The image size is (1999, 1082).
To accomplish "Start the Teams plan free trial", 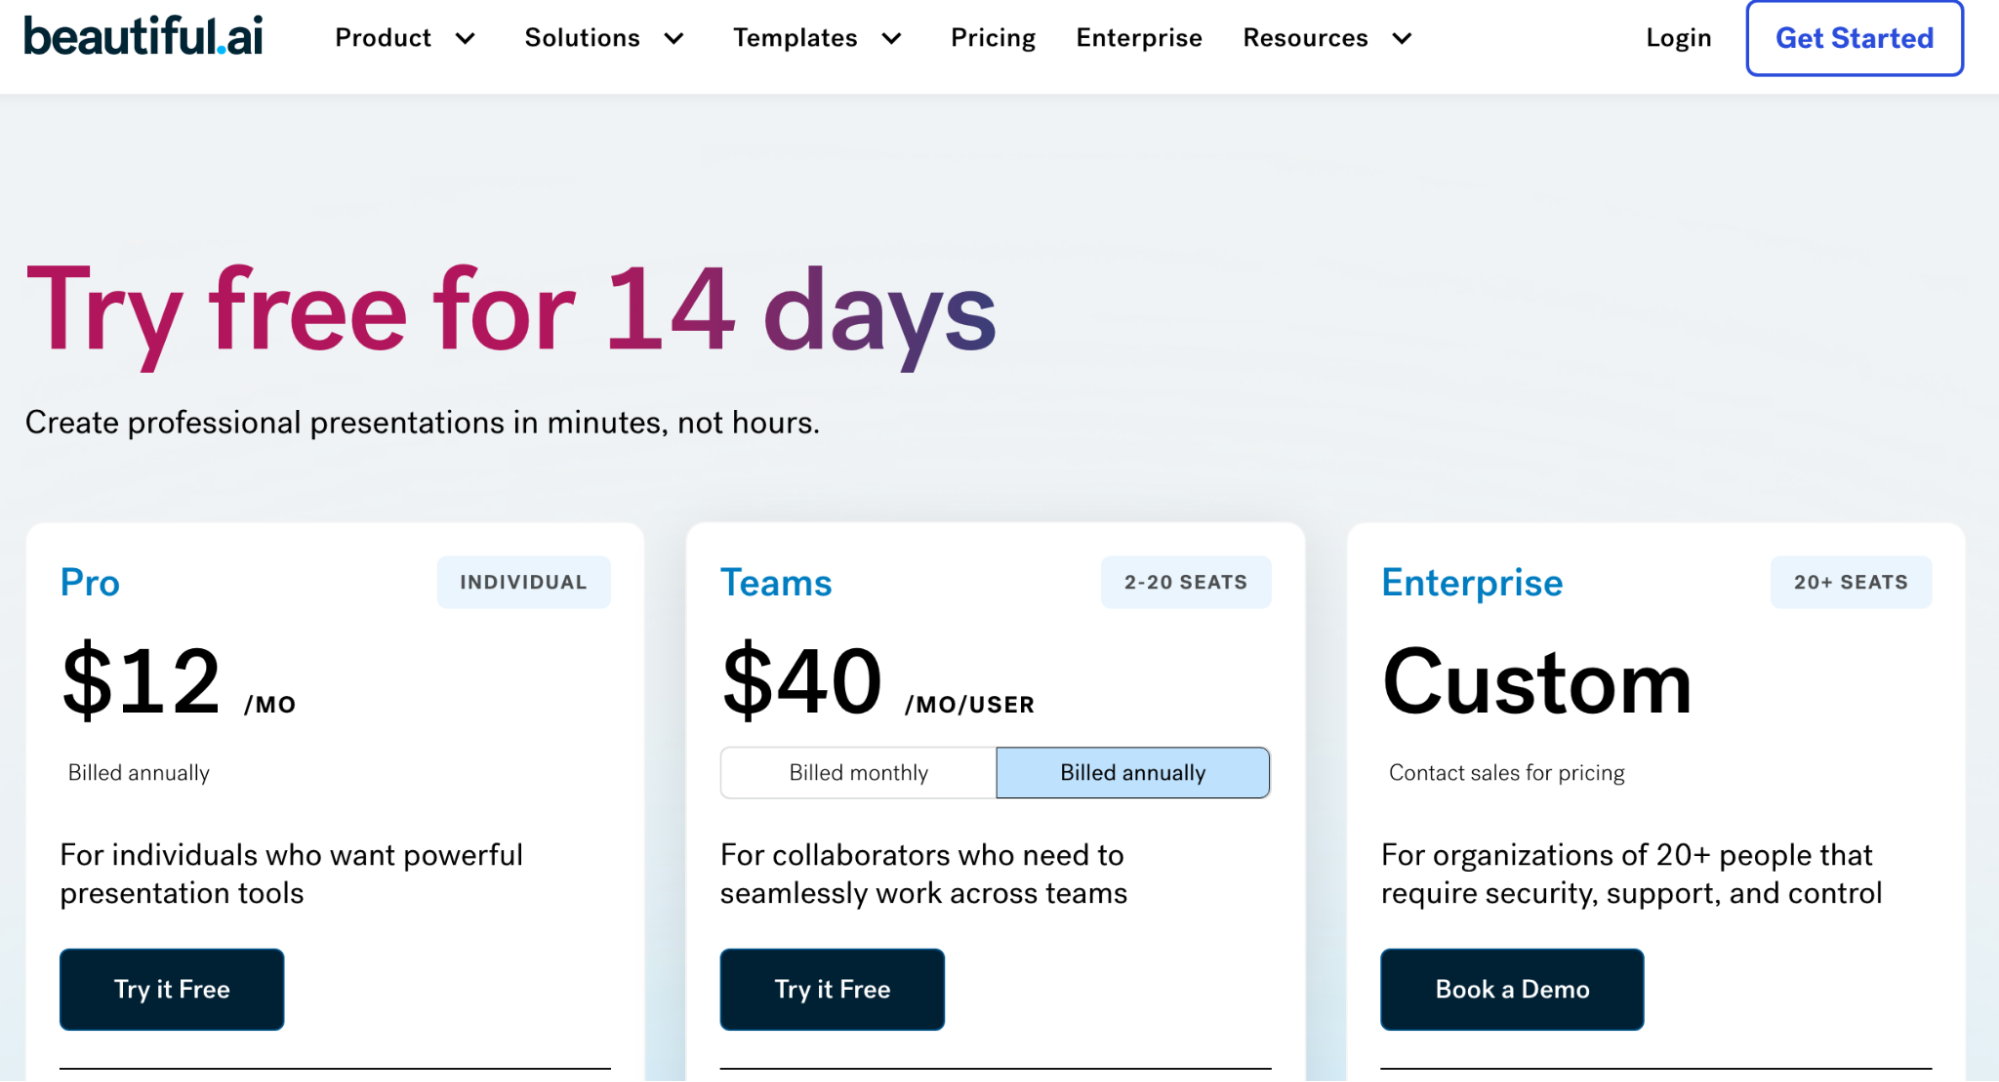I will 832,989.
